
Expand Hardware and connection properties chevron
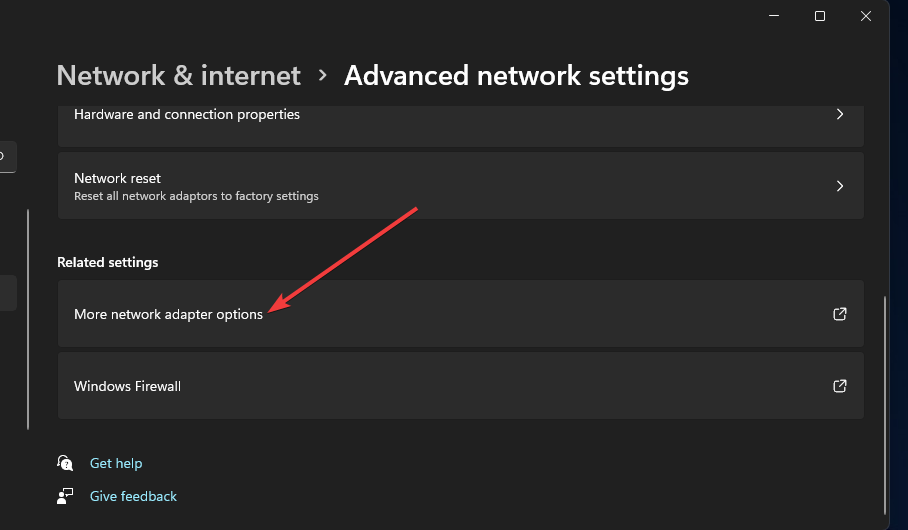[840, 115]
